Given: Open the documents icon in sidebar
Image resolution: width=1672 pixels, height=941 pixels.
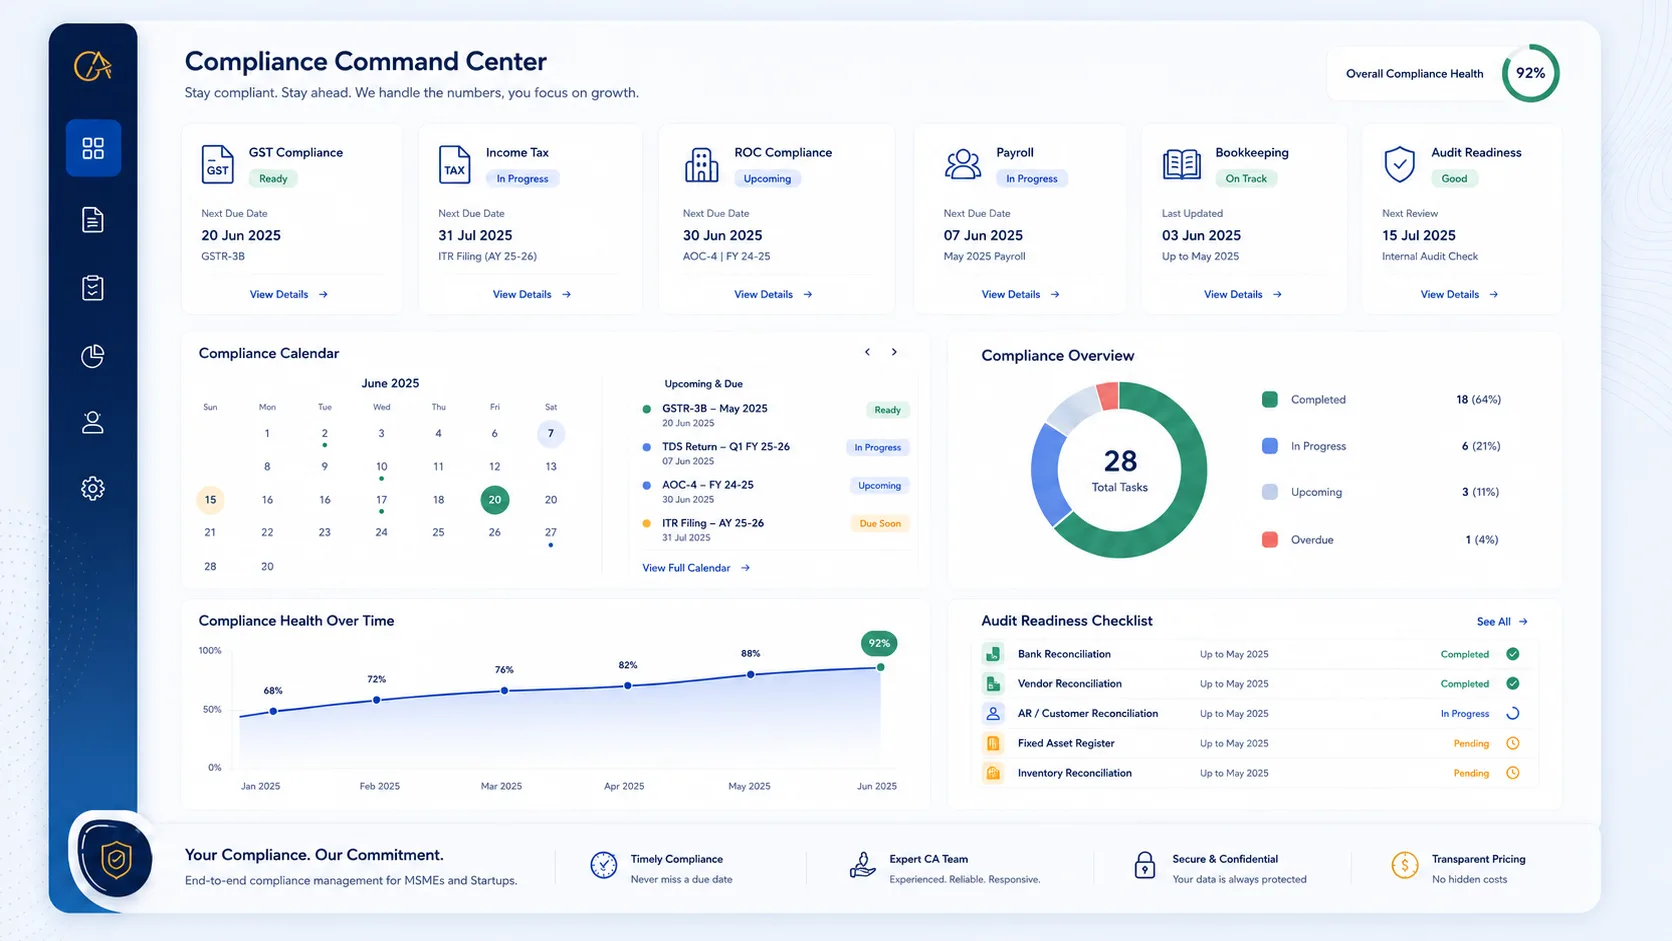Looking at the screenshot, I should tap(93, 220).
